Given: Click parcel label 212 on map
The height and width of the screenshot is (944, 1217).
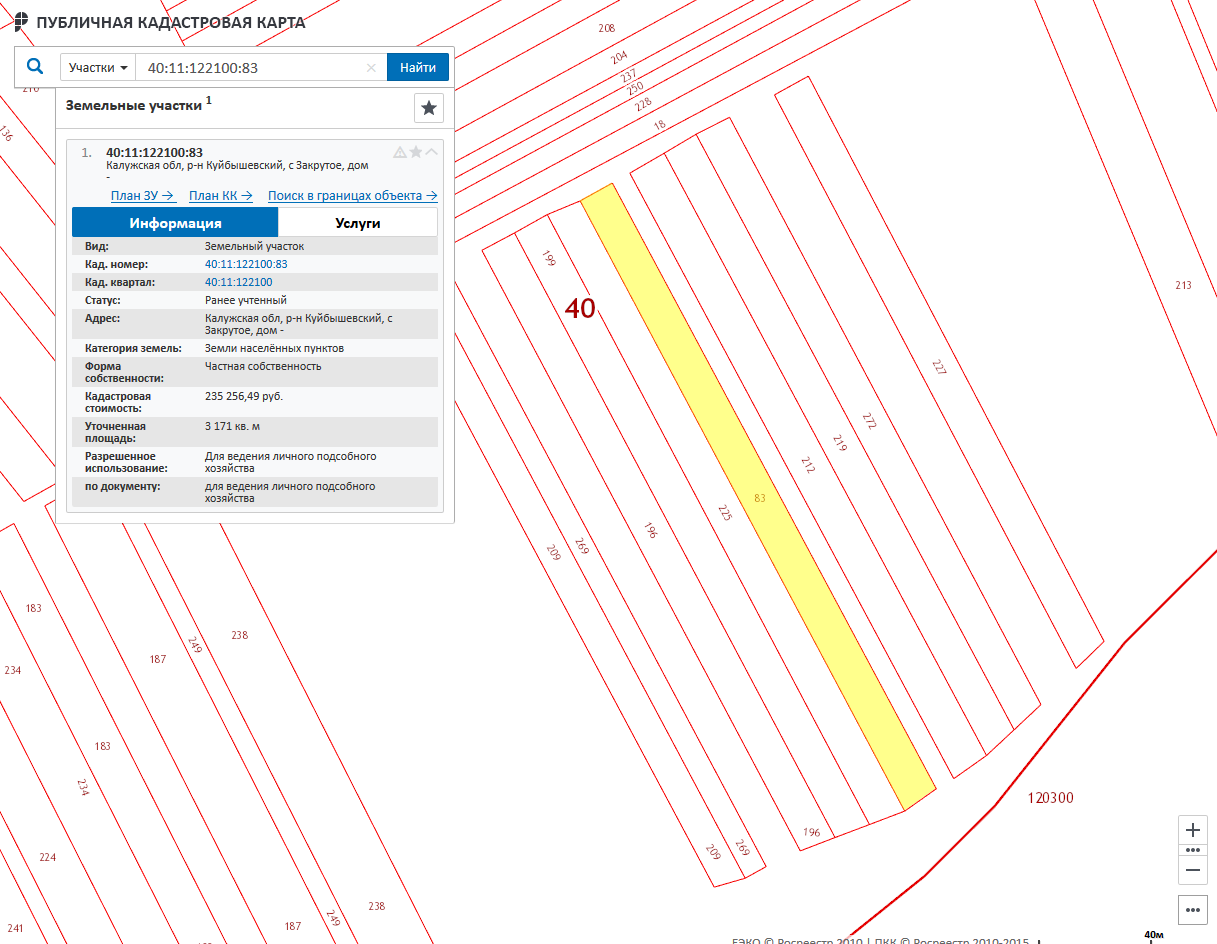Looking at the screenshot, I should point(808,464).
